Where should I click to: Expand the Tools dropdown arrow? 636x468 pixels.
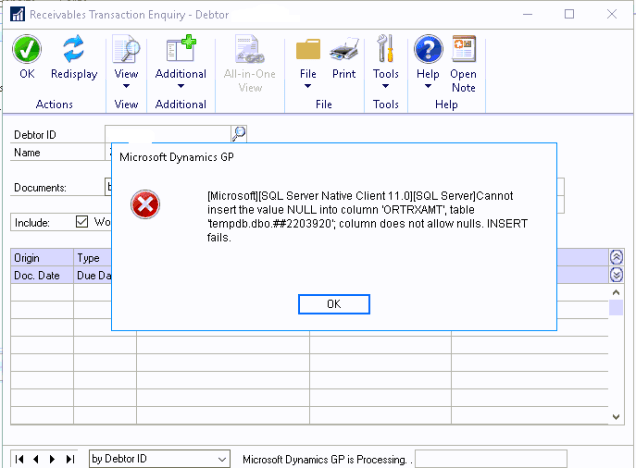tap(385, 86)
